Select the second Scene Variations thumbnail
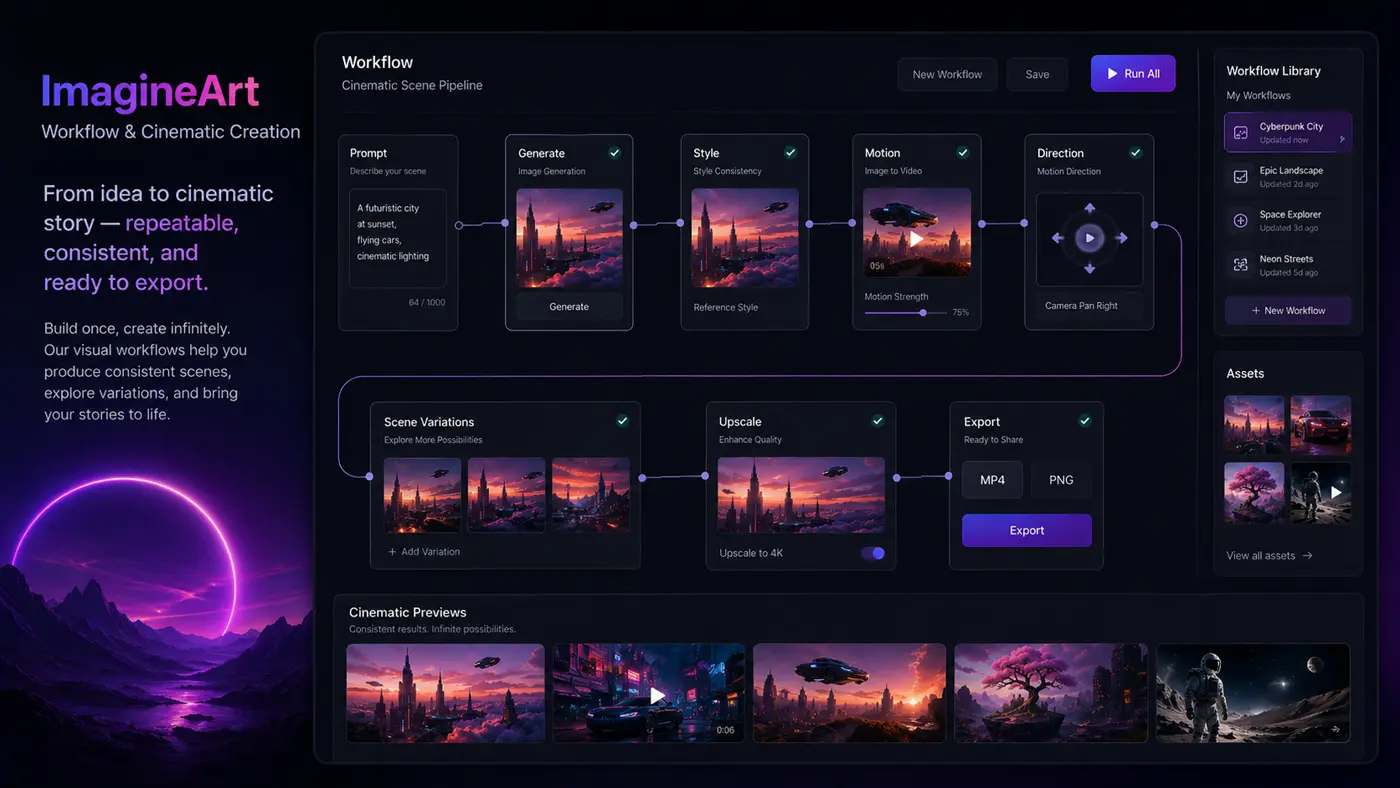Image resolution: width=1400 pixels, height=788 pixels. (x=507, y=494)
